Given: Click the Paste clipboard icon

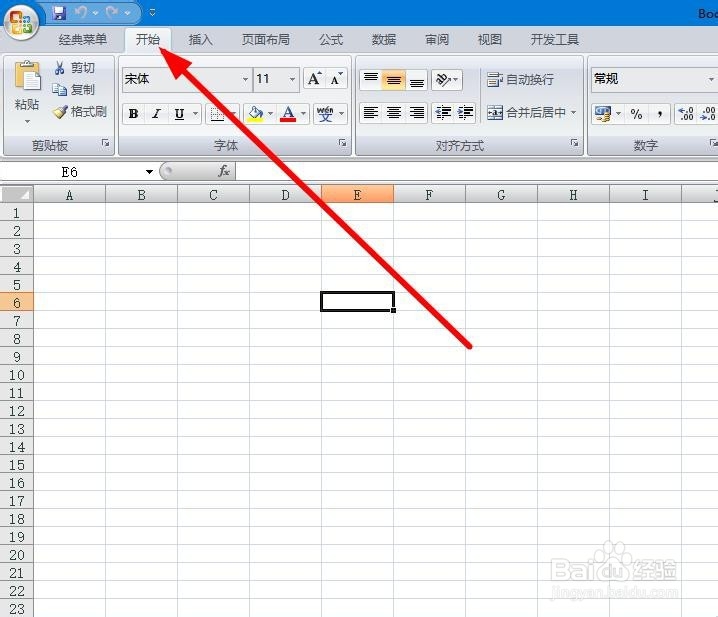Looking at the screenshot, I should 27,75.
